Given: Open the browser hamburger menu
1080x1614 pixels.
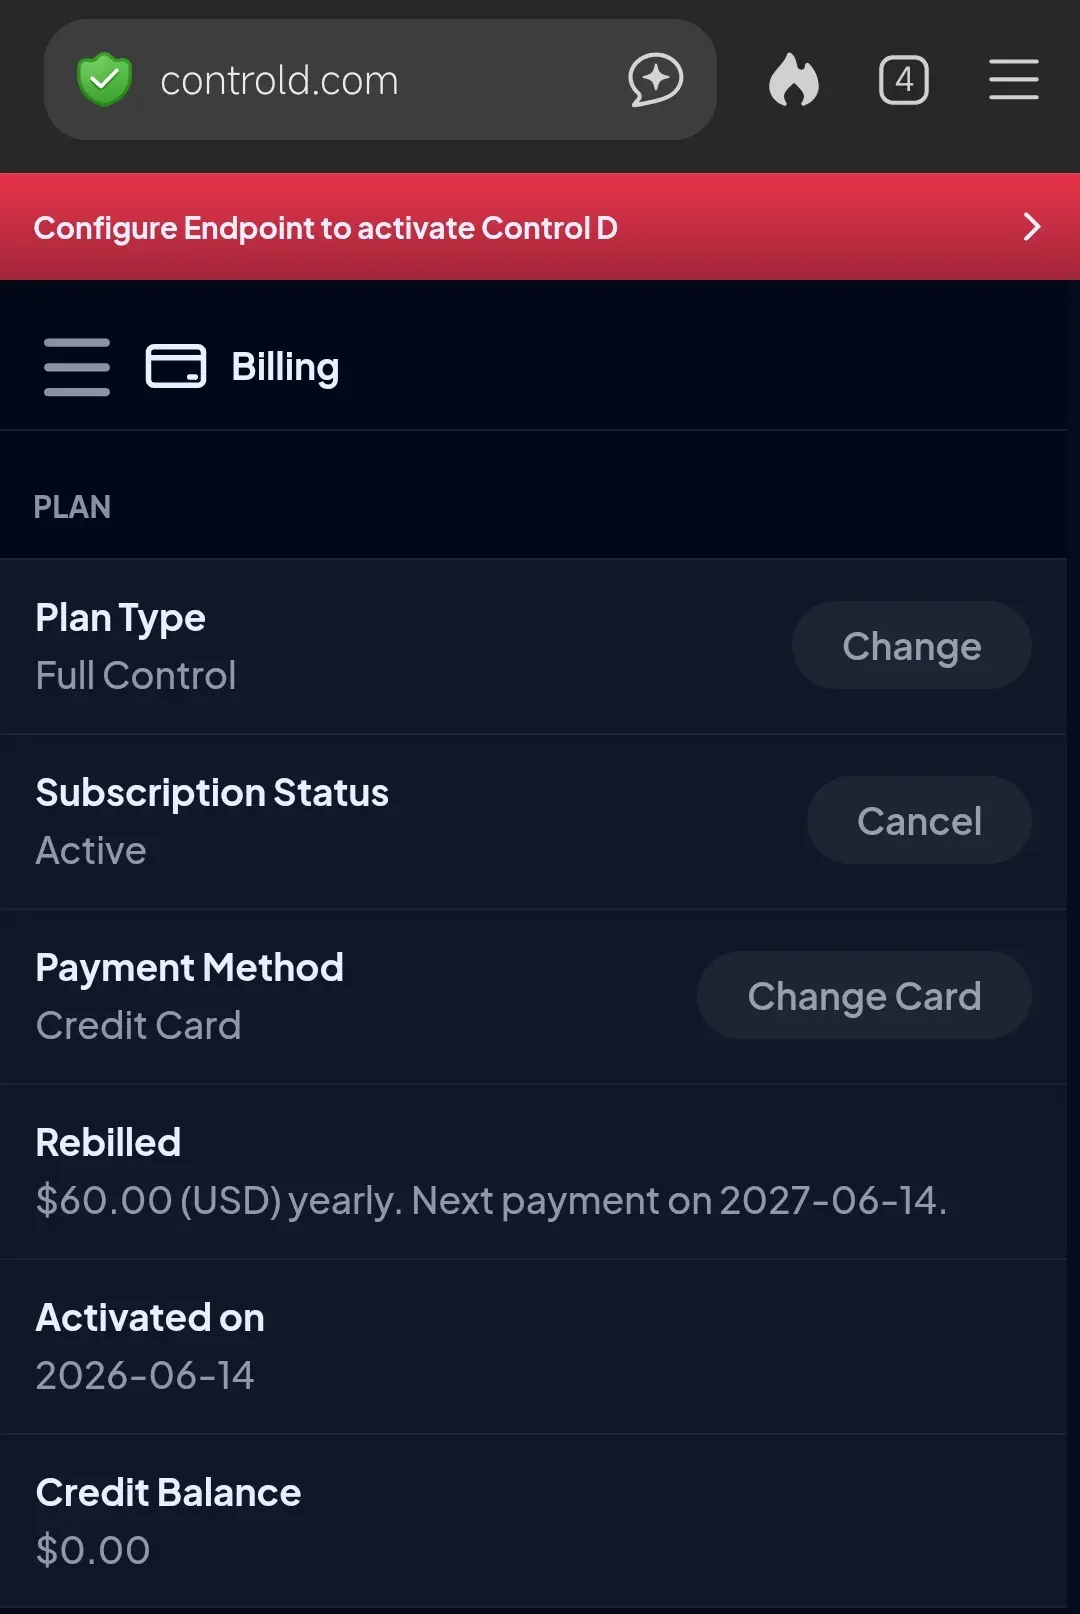Looking at the screenshot, I should click(1014, 80).
